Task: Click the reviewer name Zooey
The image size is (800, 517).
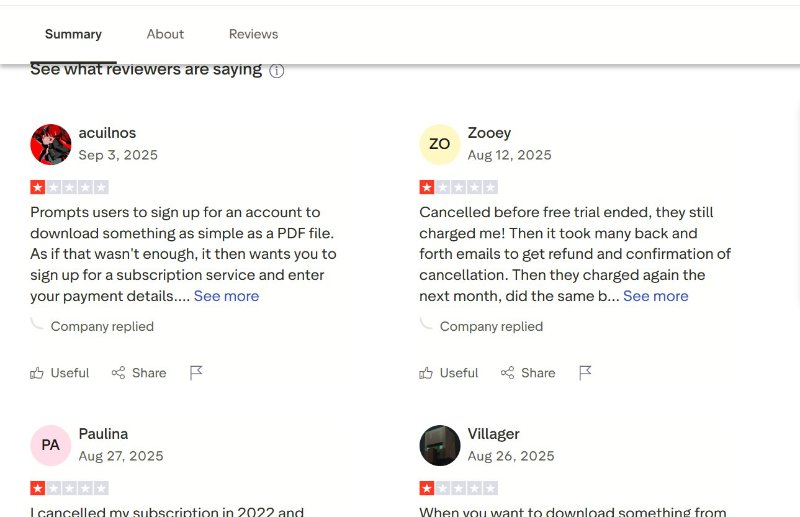Action: click(x=489, y=133)
